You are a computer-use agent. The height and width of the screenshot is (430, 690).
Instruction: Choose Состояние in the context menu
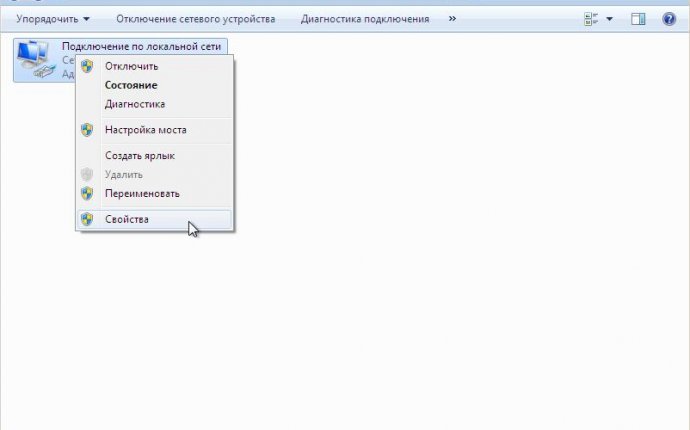click(154, 85)
